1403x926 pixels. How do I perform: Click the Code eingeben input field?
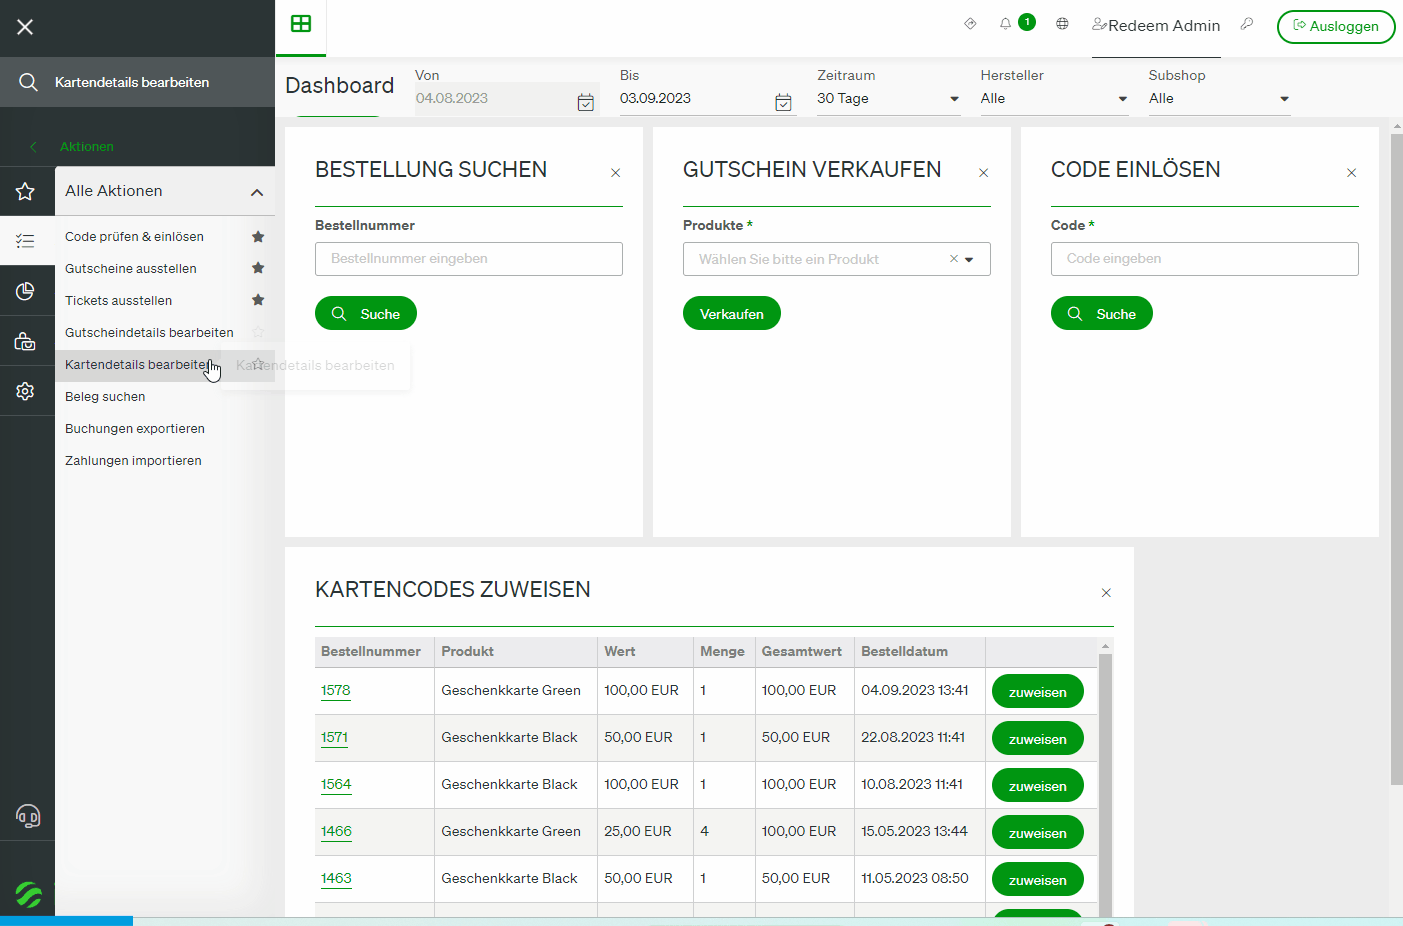1205,259
